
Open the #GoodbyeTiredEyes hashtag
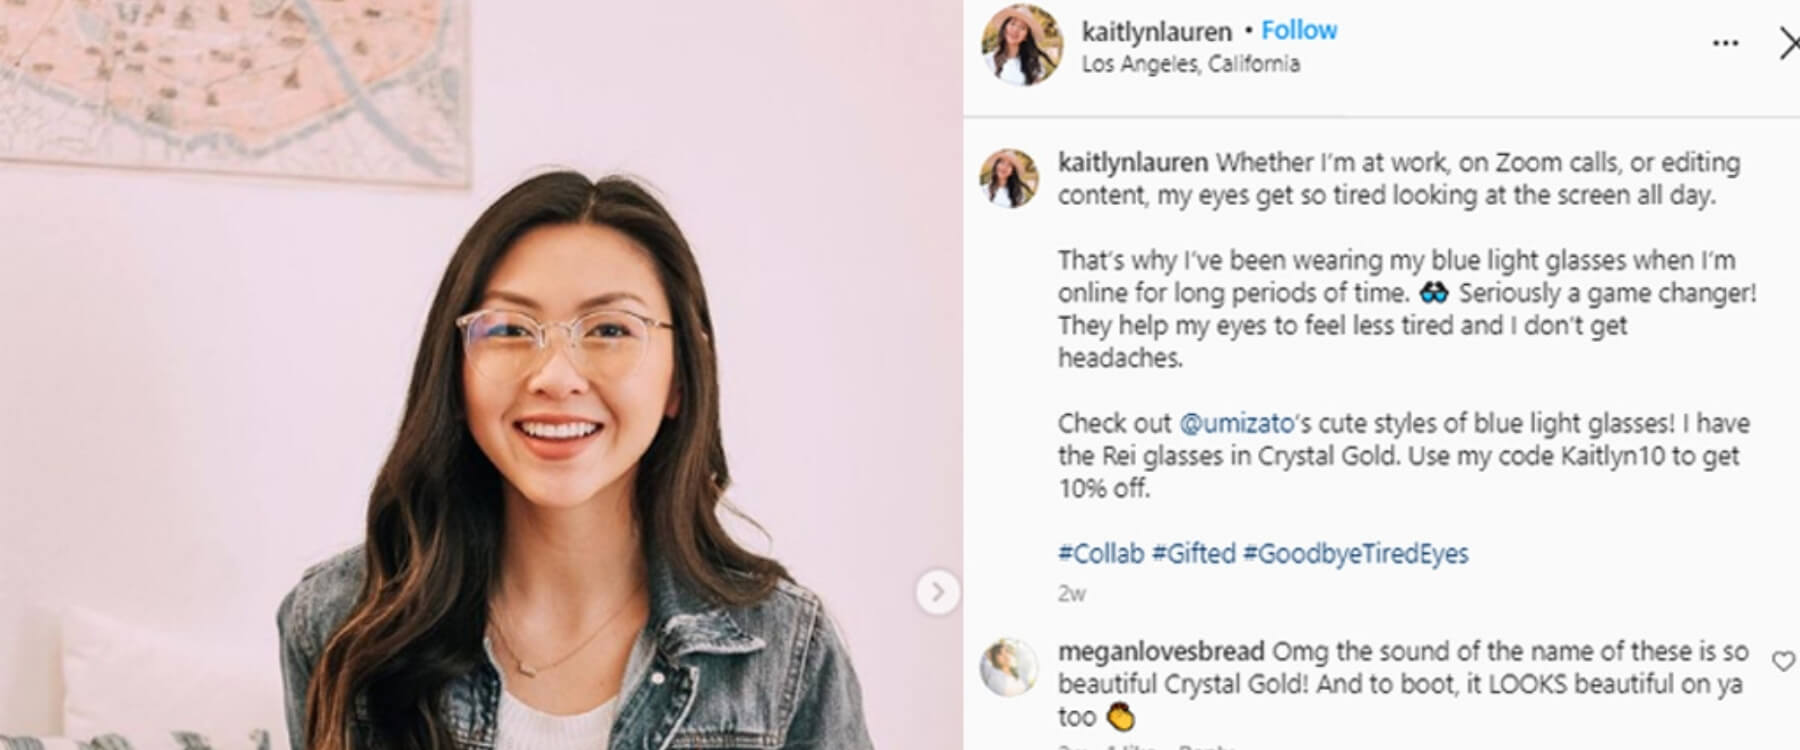click(1355, 553)
